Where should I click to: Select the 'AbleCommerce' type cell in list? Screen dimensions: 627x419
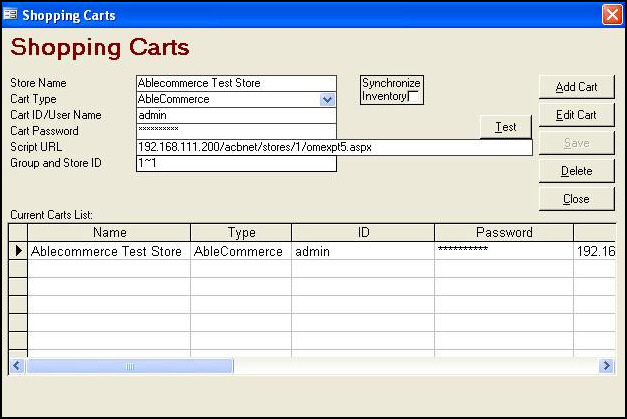tap(241, 251)
